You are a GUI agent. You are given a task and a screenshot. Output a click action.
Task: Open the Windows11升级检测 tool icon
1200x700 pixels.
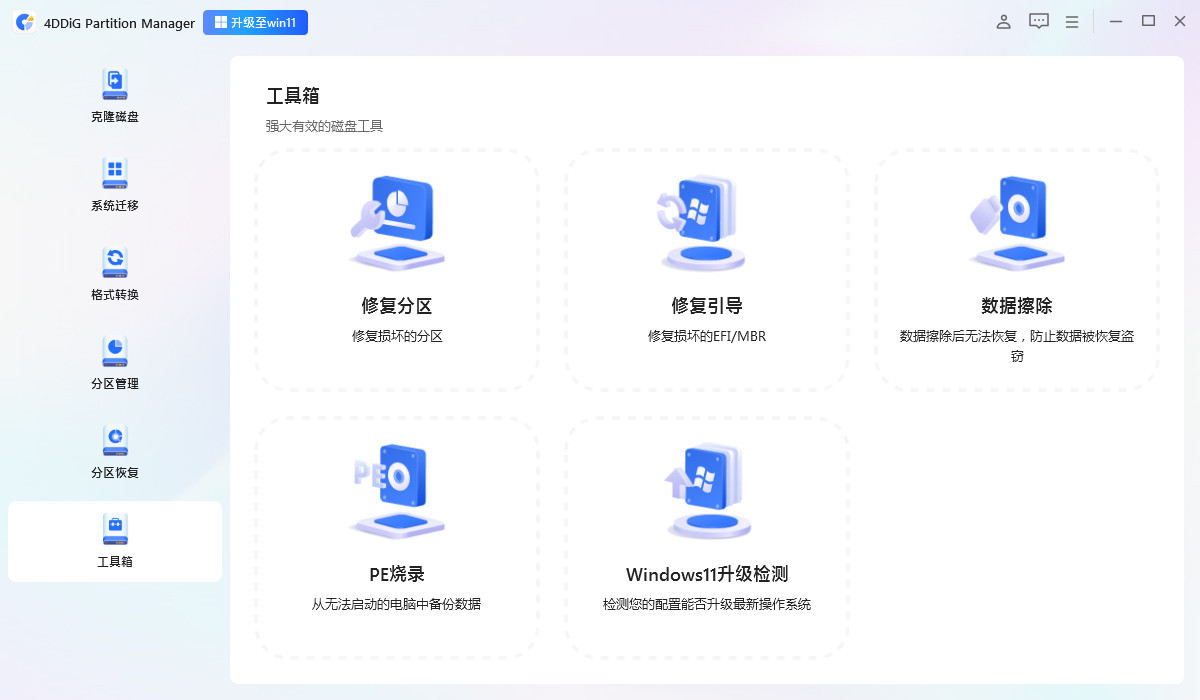tap(706, 490)
